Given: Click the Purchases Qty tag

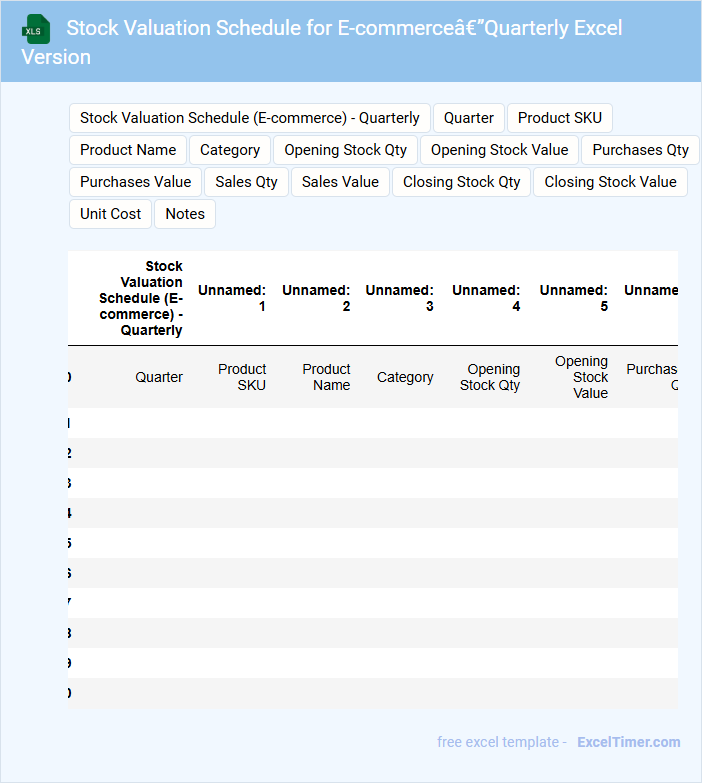Looking at the screenshot, I should tap(640, 150).
